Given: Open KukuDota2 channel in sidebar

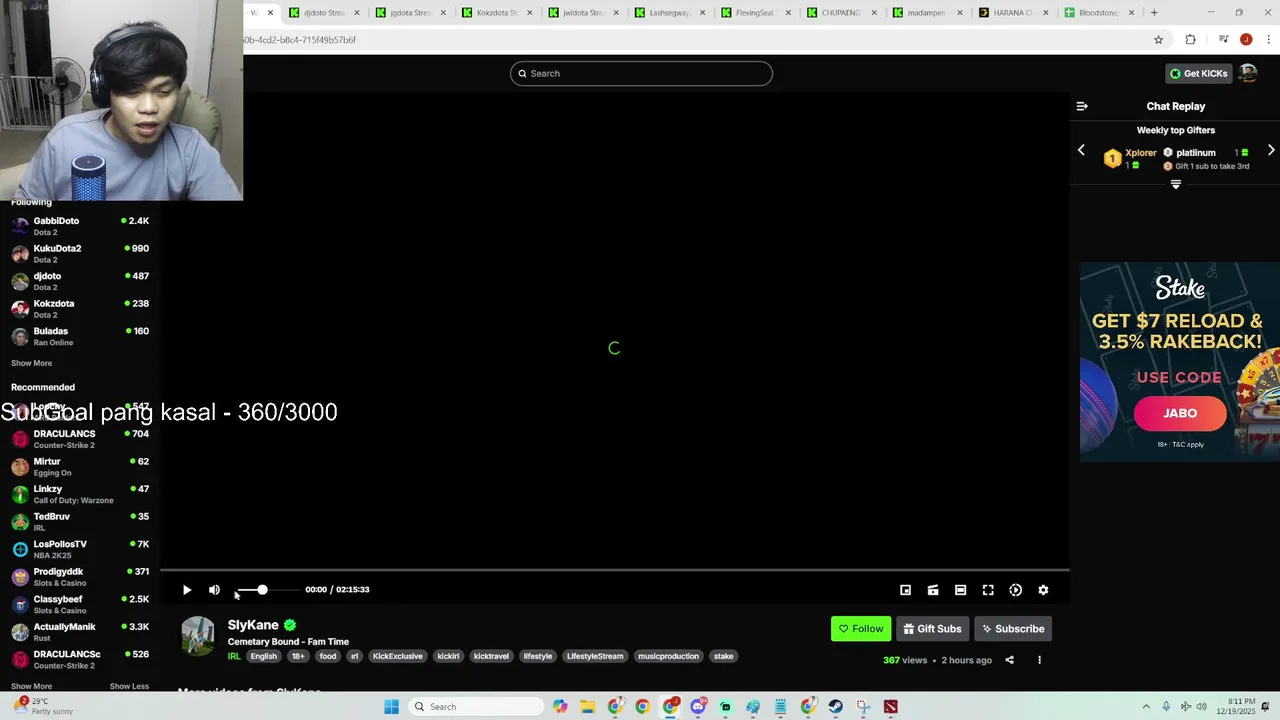Looking at the screenshot, I should click(x=80, y=254).
